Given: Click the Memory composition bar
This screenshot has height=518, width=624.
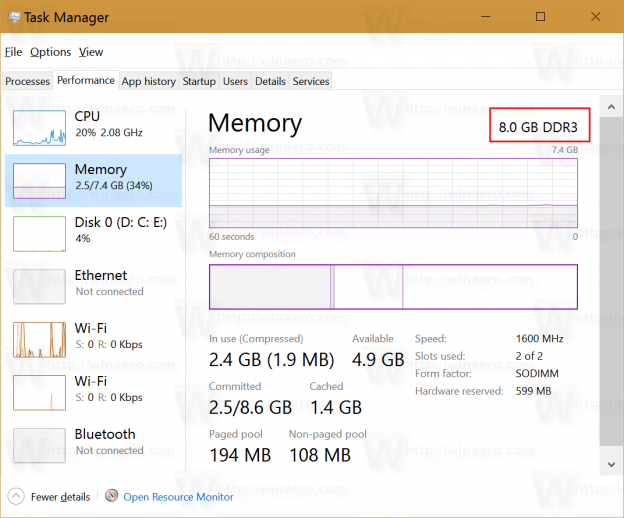Looking at the screenshot, I should point(393,286).
